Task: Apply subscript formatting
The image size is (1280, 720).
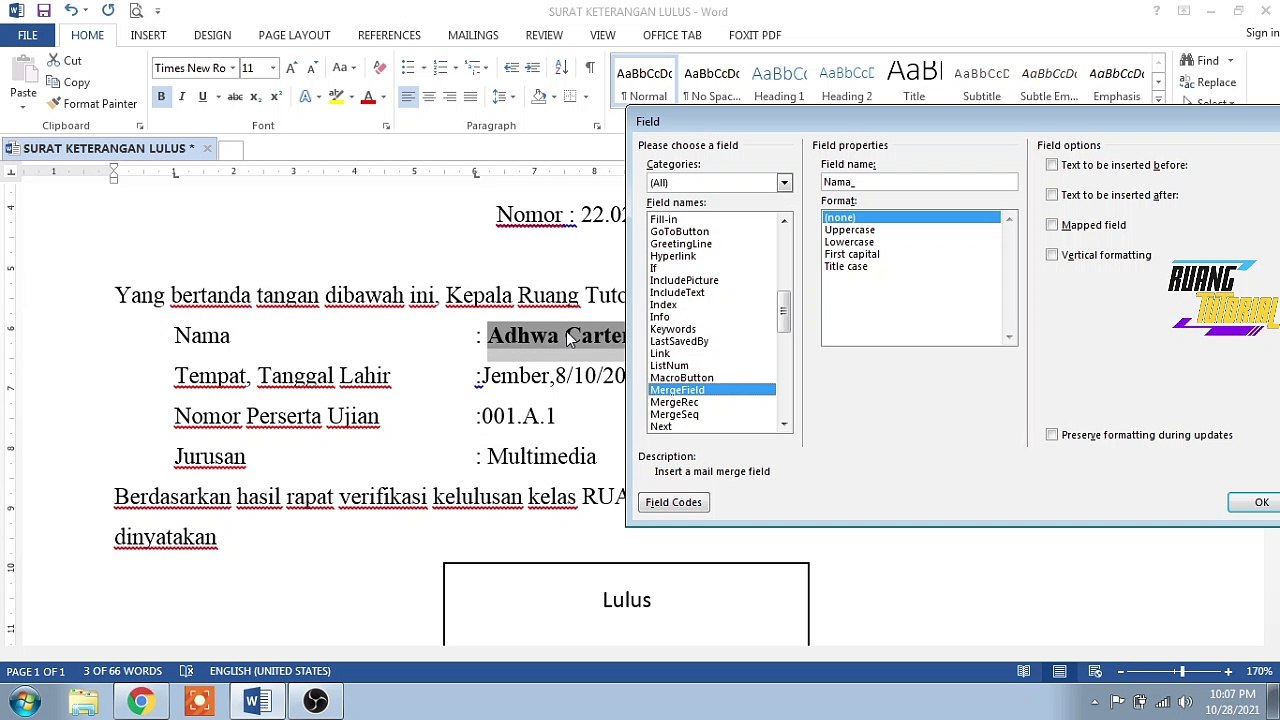Action: tap(255, 97)
